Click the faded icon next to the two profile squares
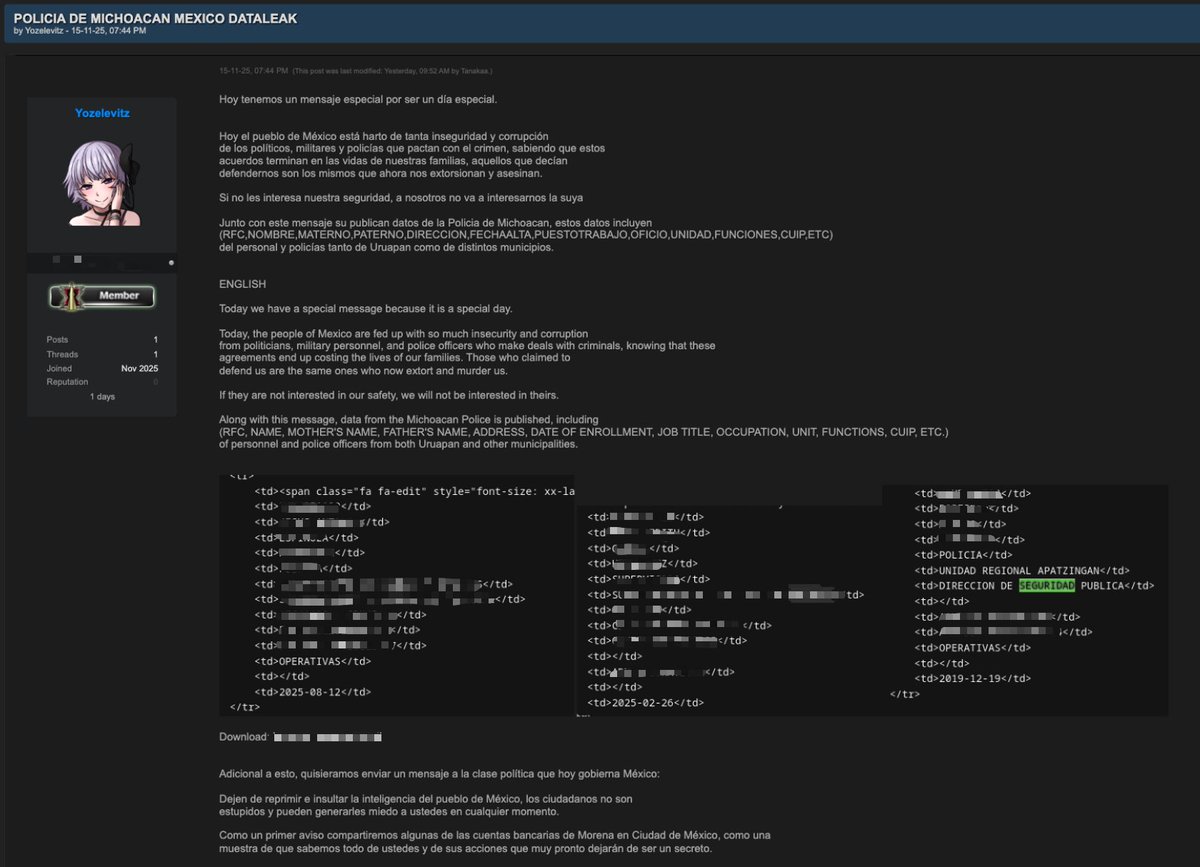Viewport: 1200px width, 867px height. (92, 264)
